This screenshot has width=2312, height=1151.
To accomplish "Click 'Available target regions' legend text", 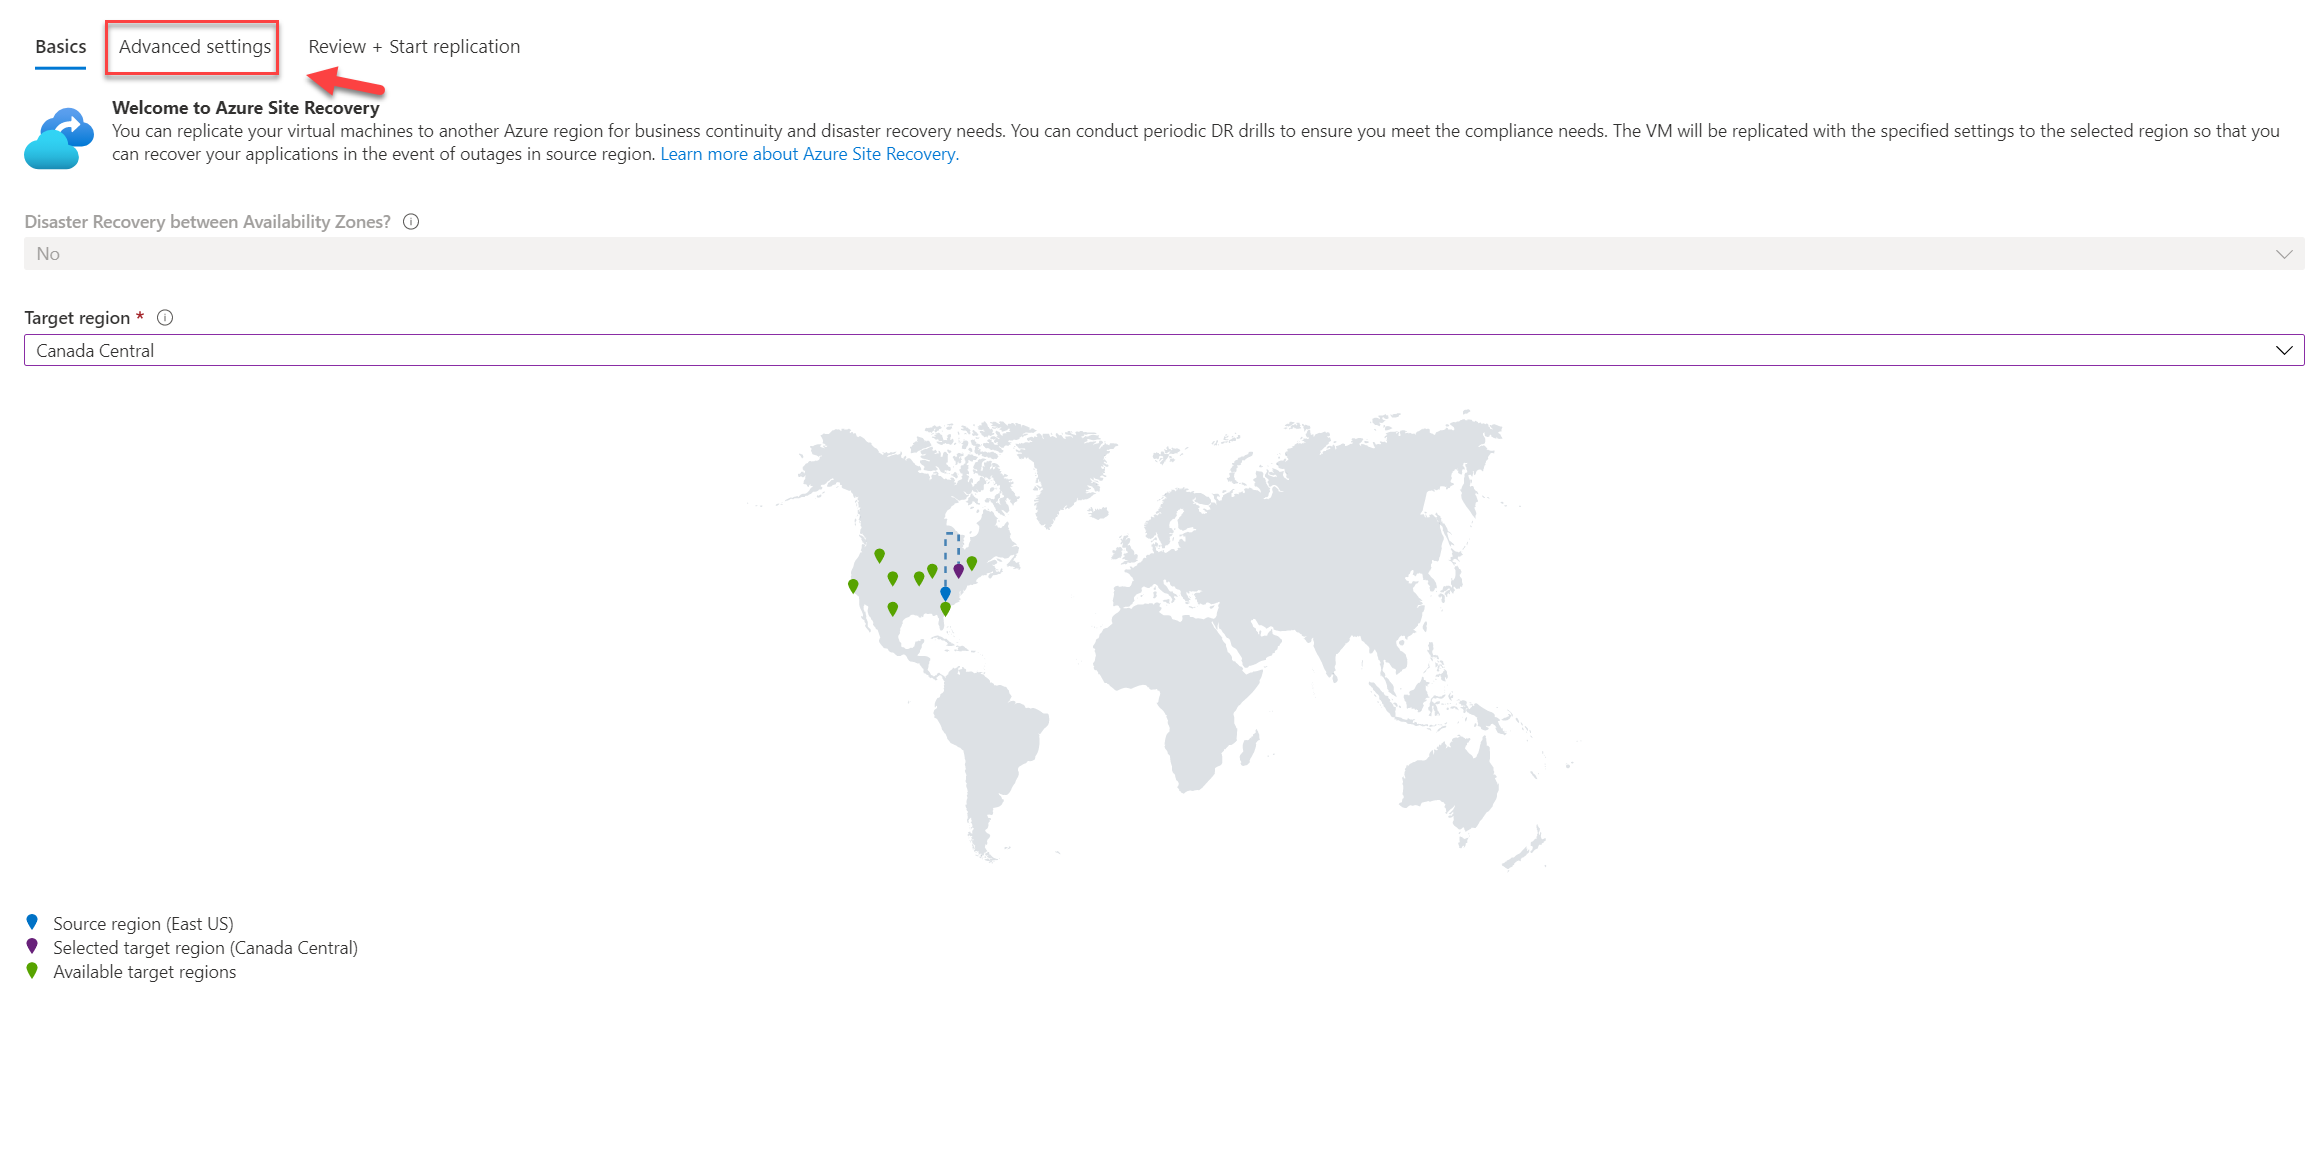I will coord(145,972).
